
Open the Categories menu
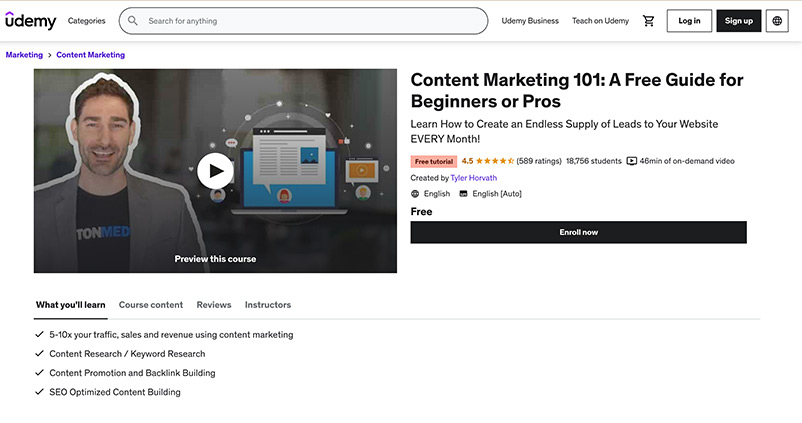click(x=86, y=21)
